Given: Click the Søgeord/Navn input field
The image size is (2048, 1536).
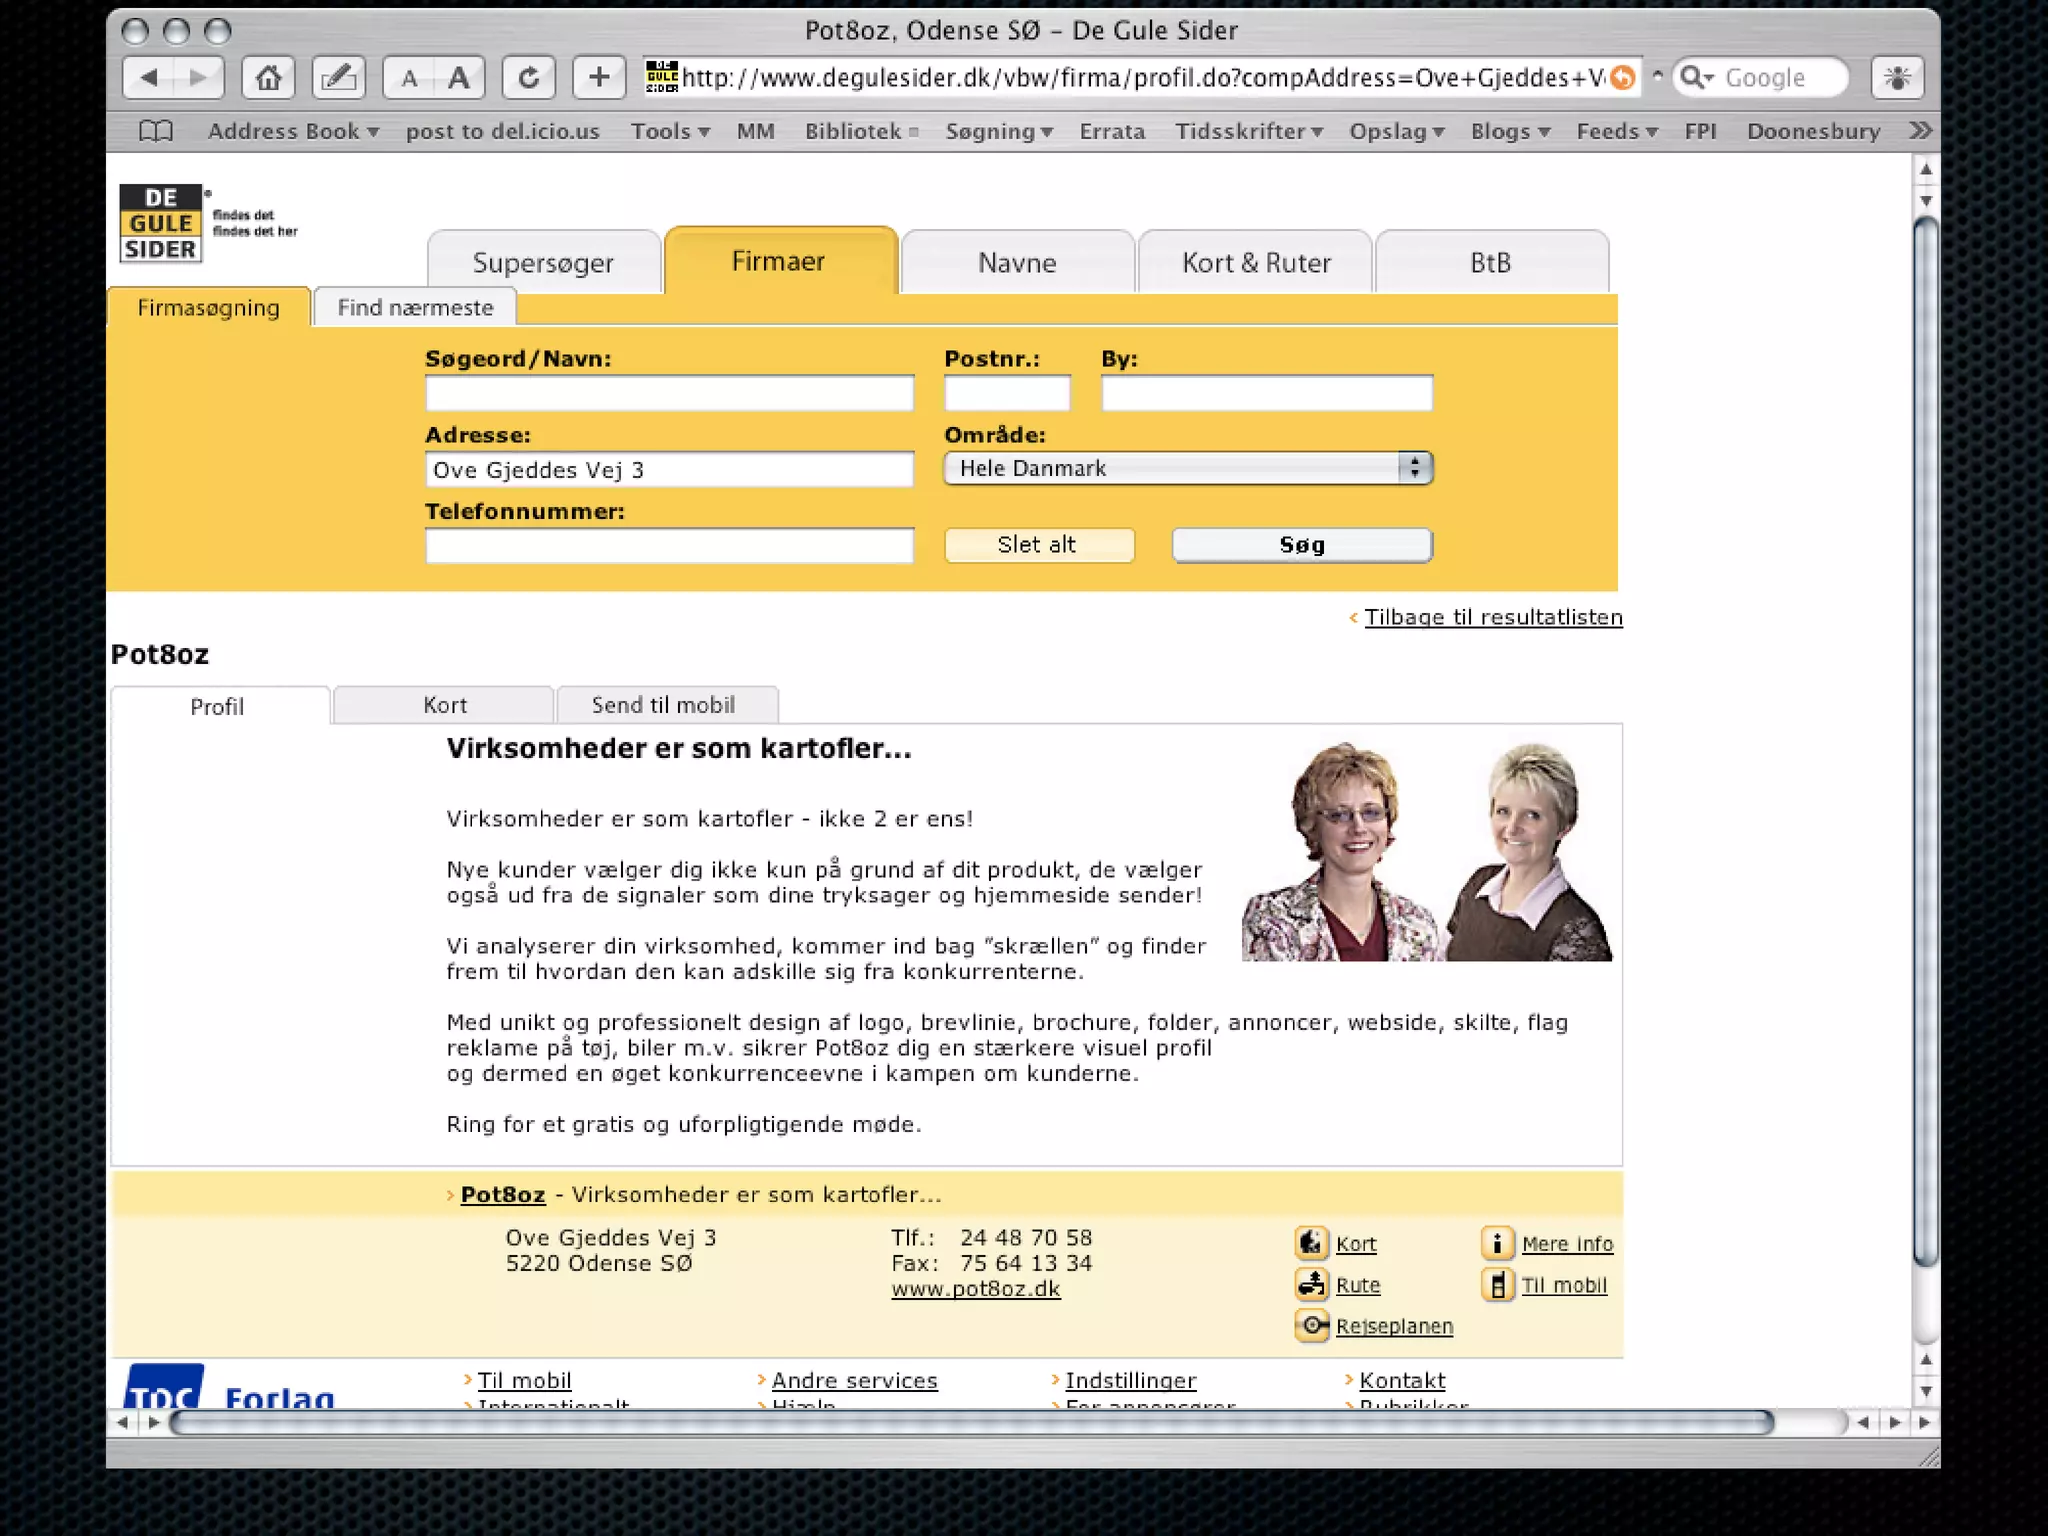Looking at the screenshot, I should (x=669, y=393).
